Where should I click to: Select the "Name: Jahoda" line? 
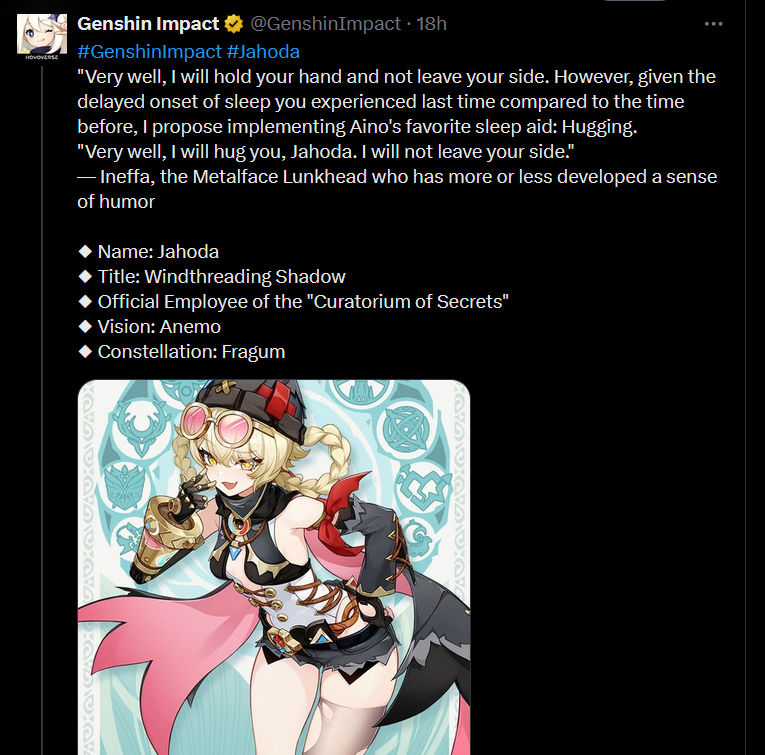pyautogui.click(x=148, y=252)
